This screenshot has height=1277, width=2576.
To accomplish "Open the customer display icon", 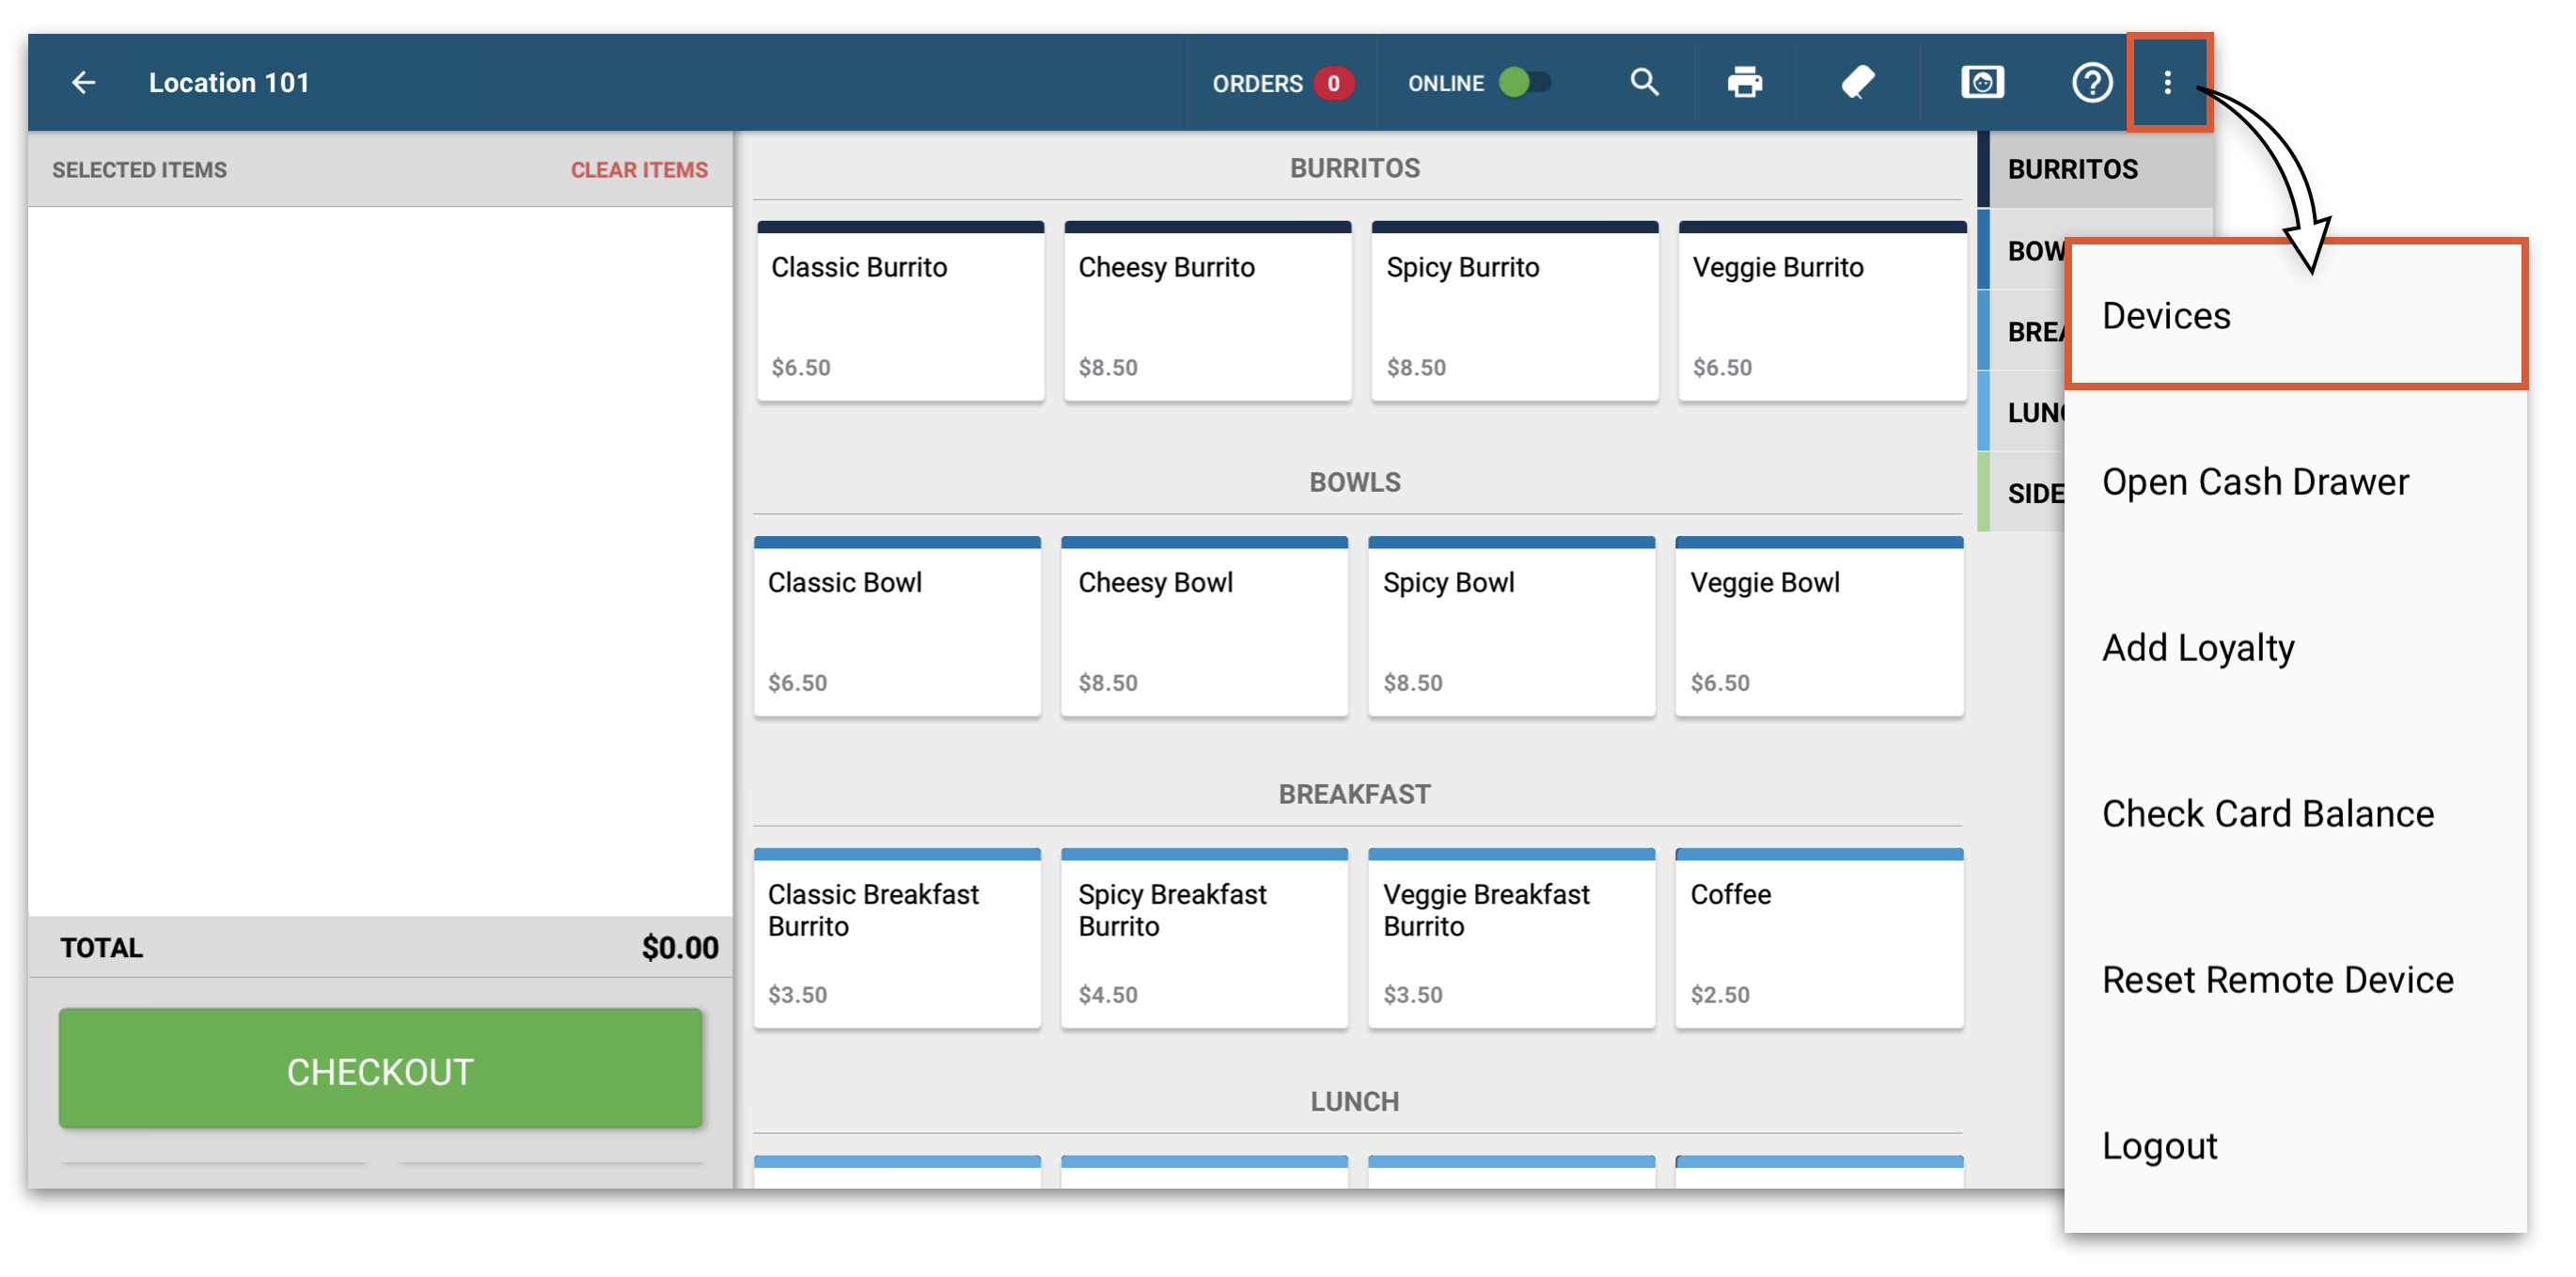I will tap(1982, 82).
